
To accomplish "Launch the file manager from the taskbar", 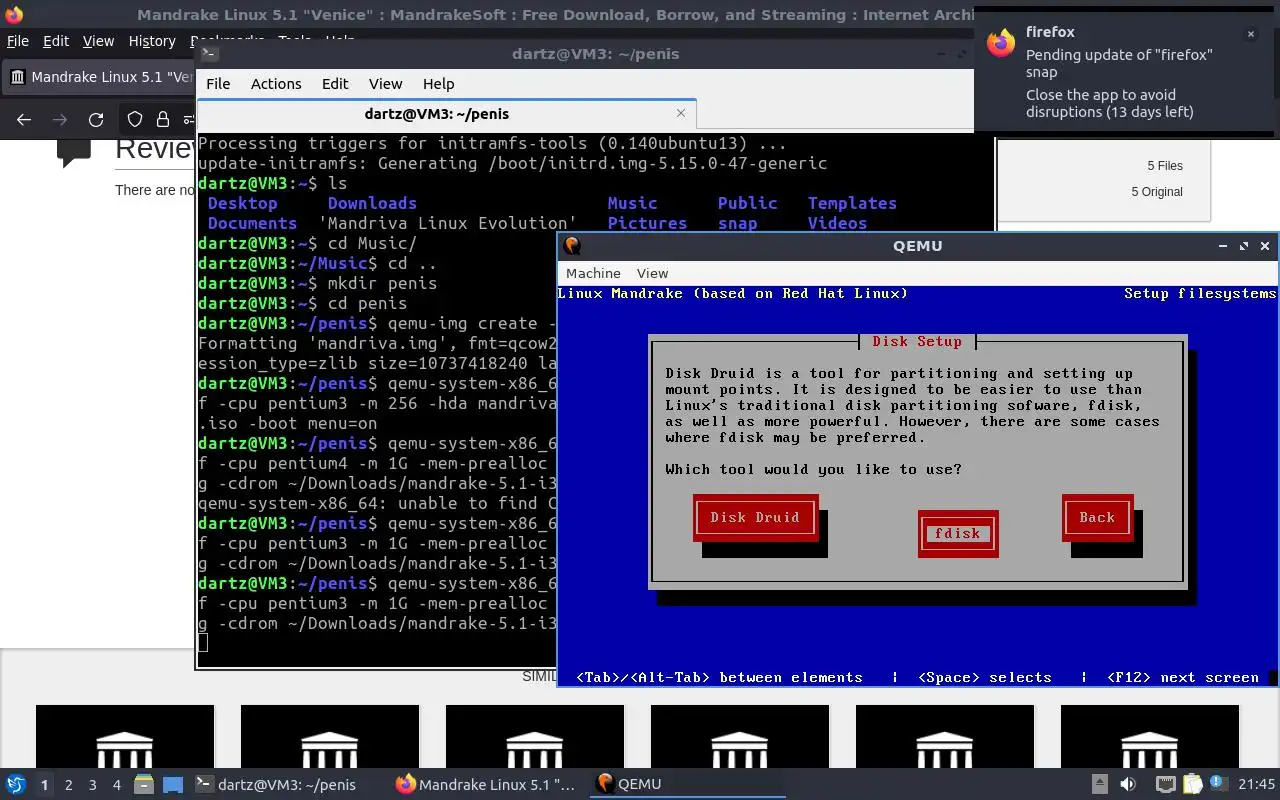I will coord(142,784).
